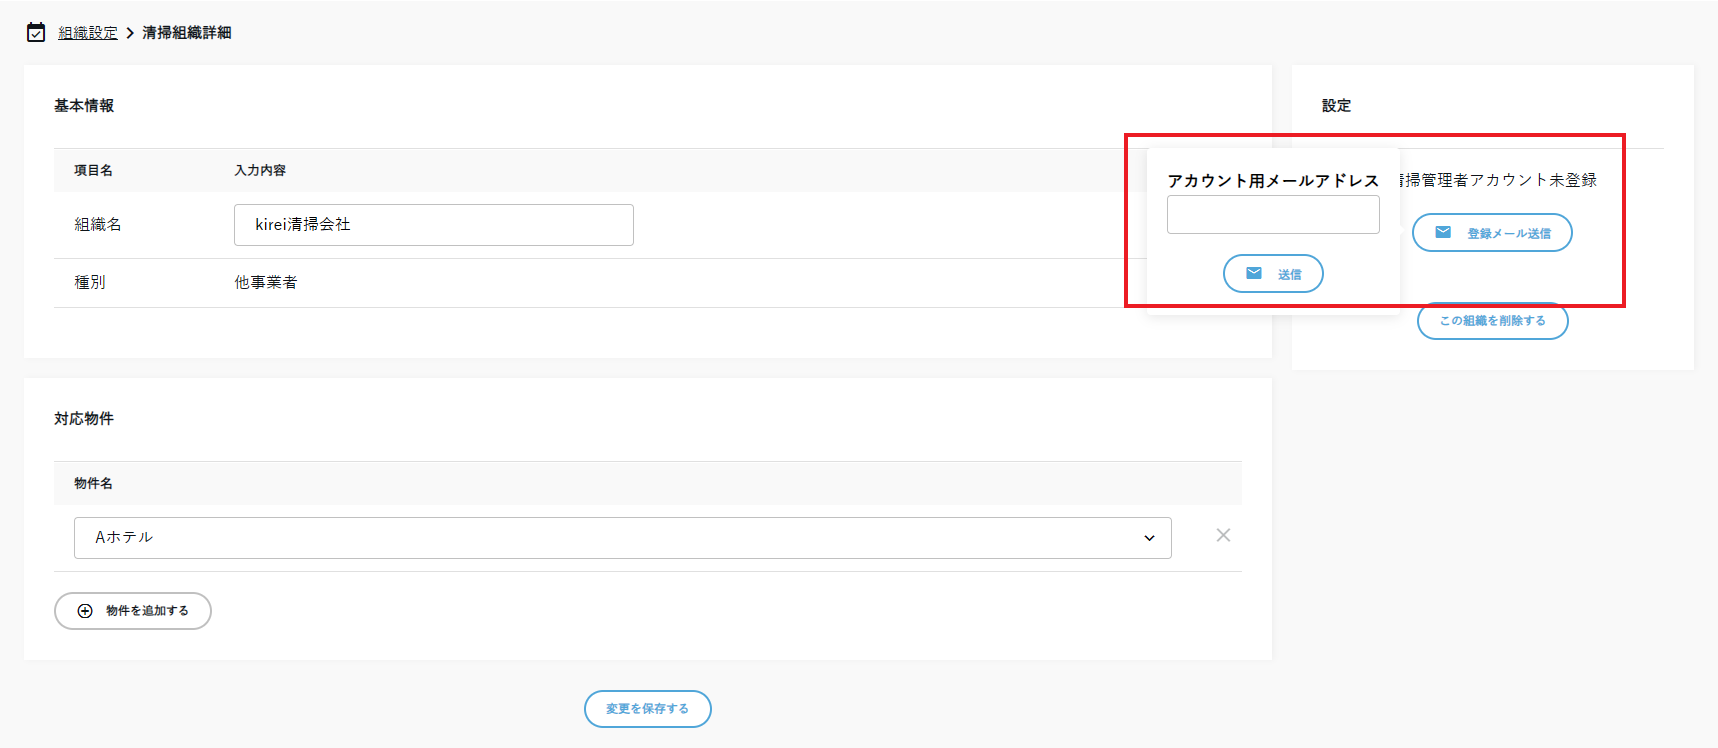Viewport: 1718px width, 748px height.
Task: Expand the property select arrow chevron
Action: [1149, 538]
